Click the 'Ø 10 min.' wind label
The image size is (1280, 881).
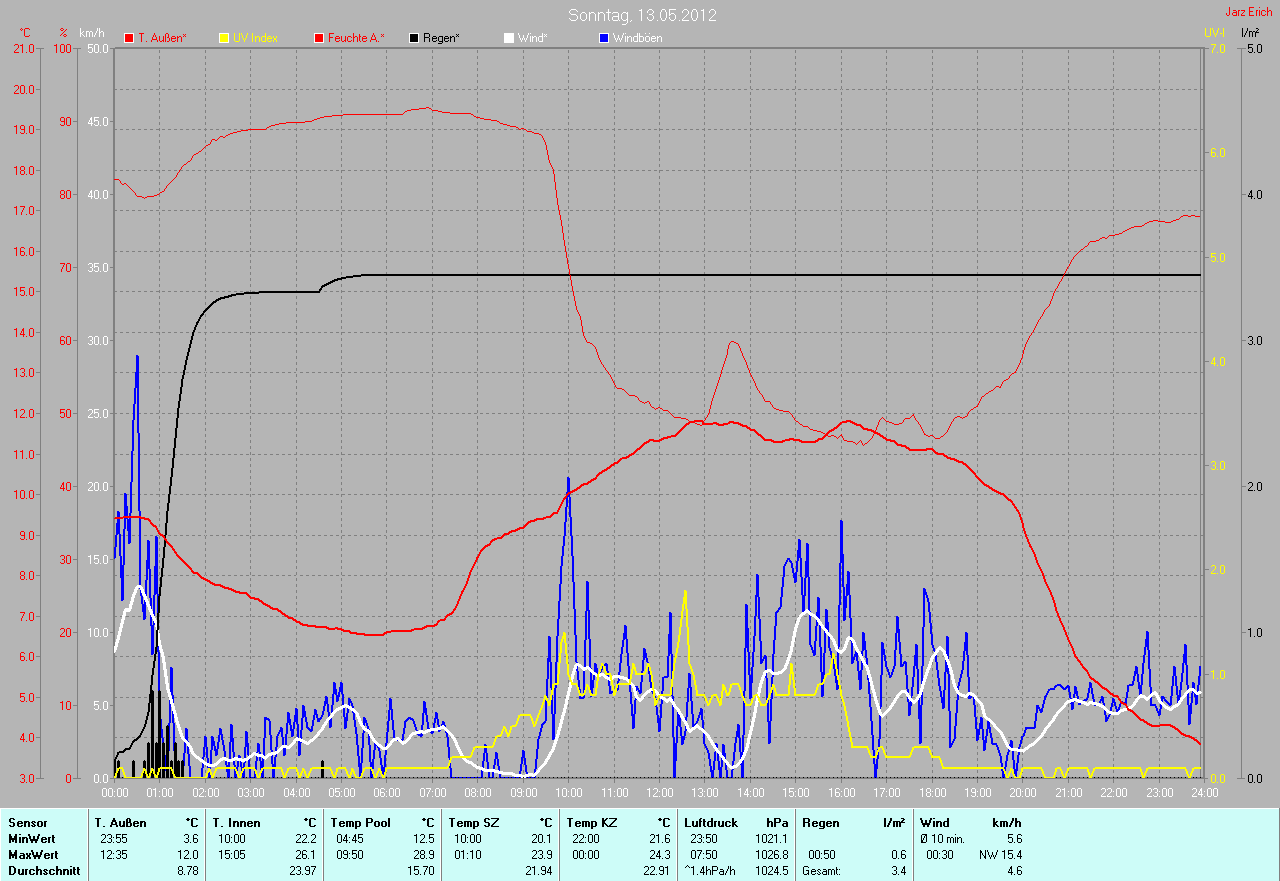tap(942, 838)
